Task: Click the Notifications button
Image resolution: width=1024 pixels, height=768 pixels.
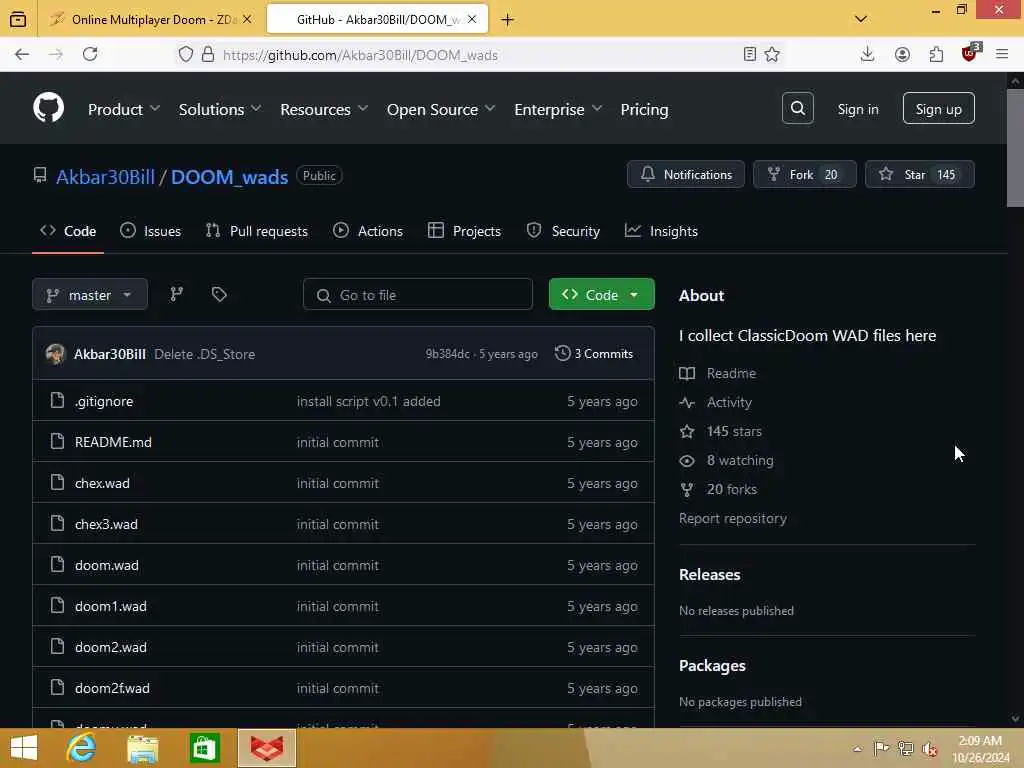Action: (686, 174)
